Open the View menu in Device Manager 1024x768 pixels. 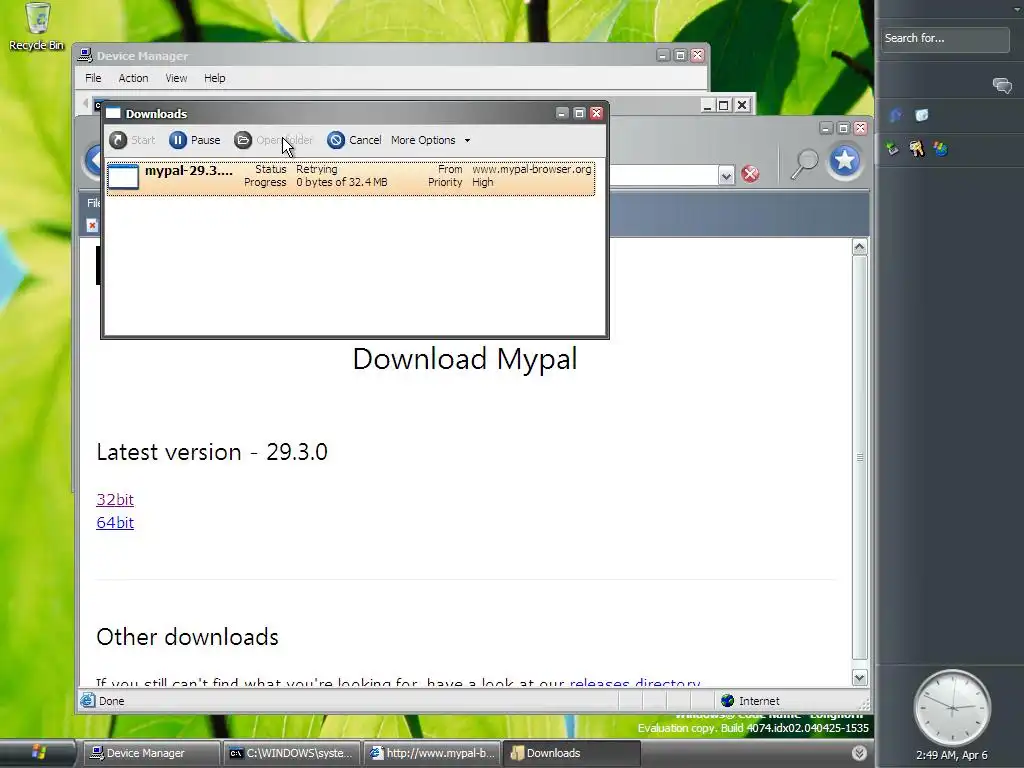pos(176,78)
